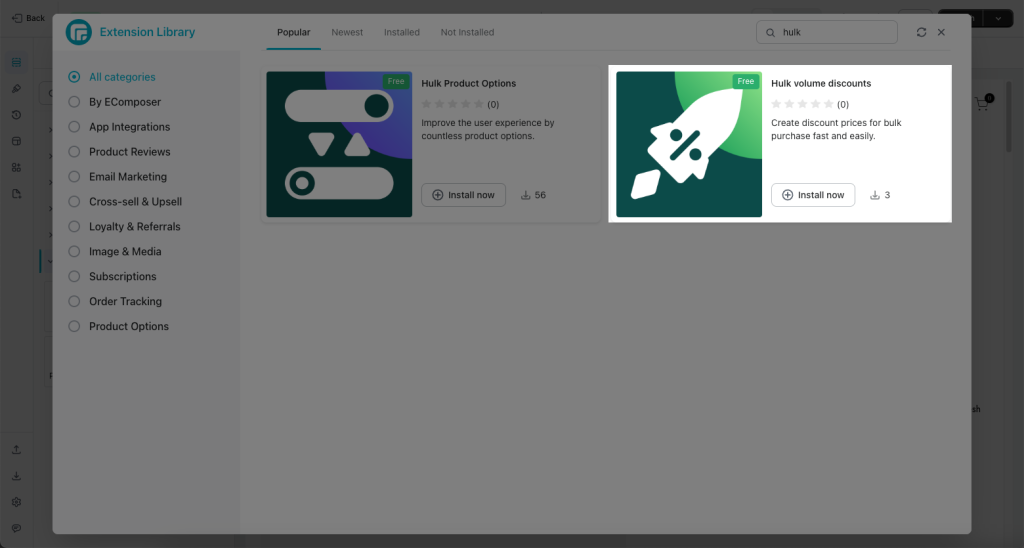Open the layout template icon in sidebar

tap(16, 141)
